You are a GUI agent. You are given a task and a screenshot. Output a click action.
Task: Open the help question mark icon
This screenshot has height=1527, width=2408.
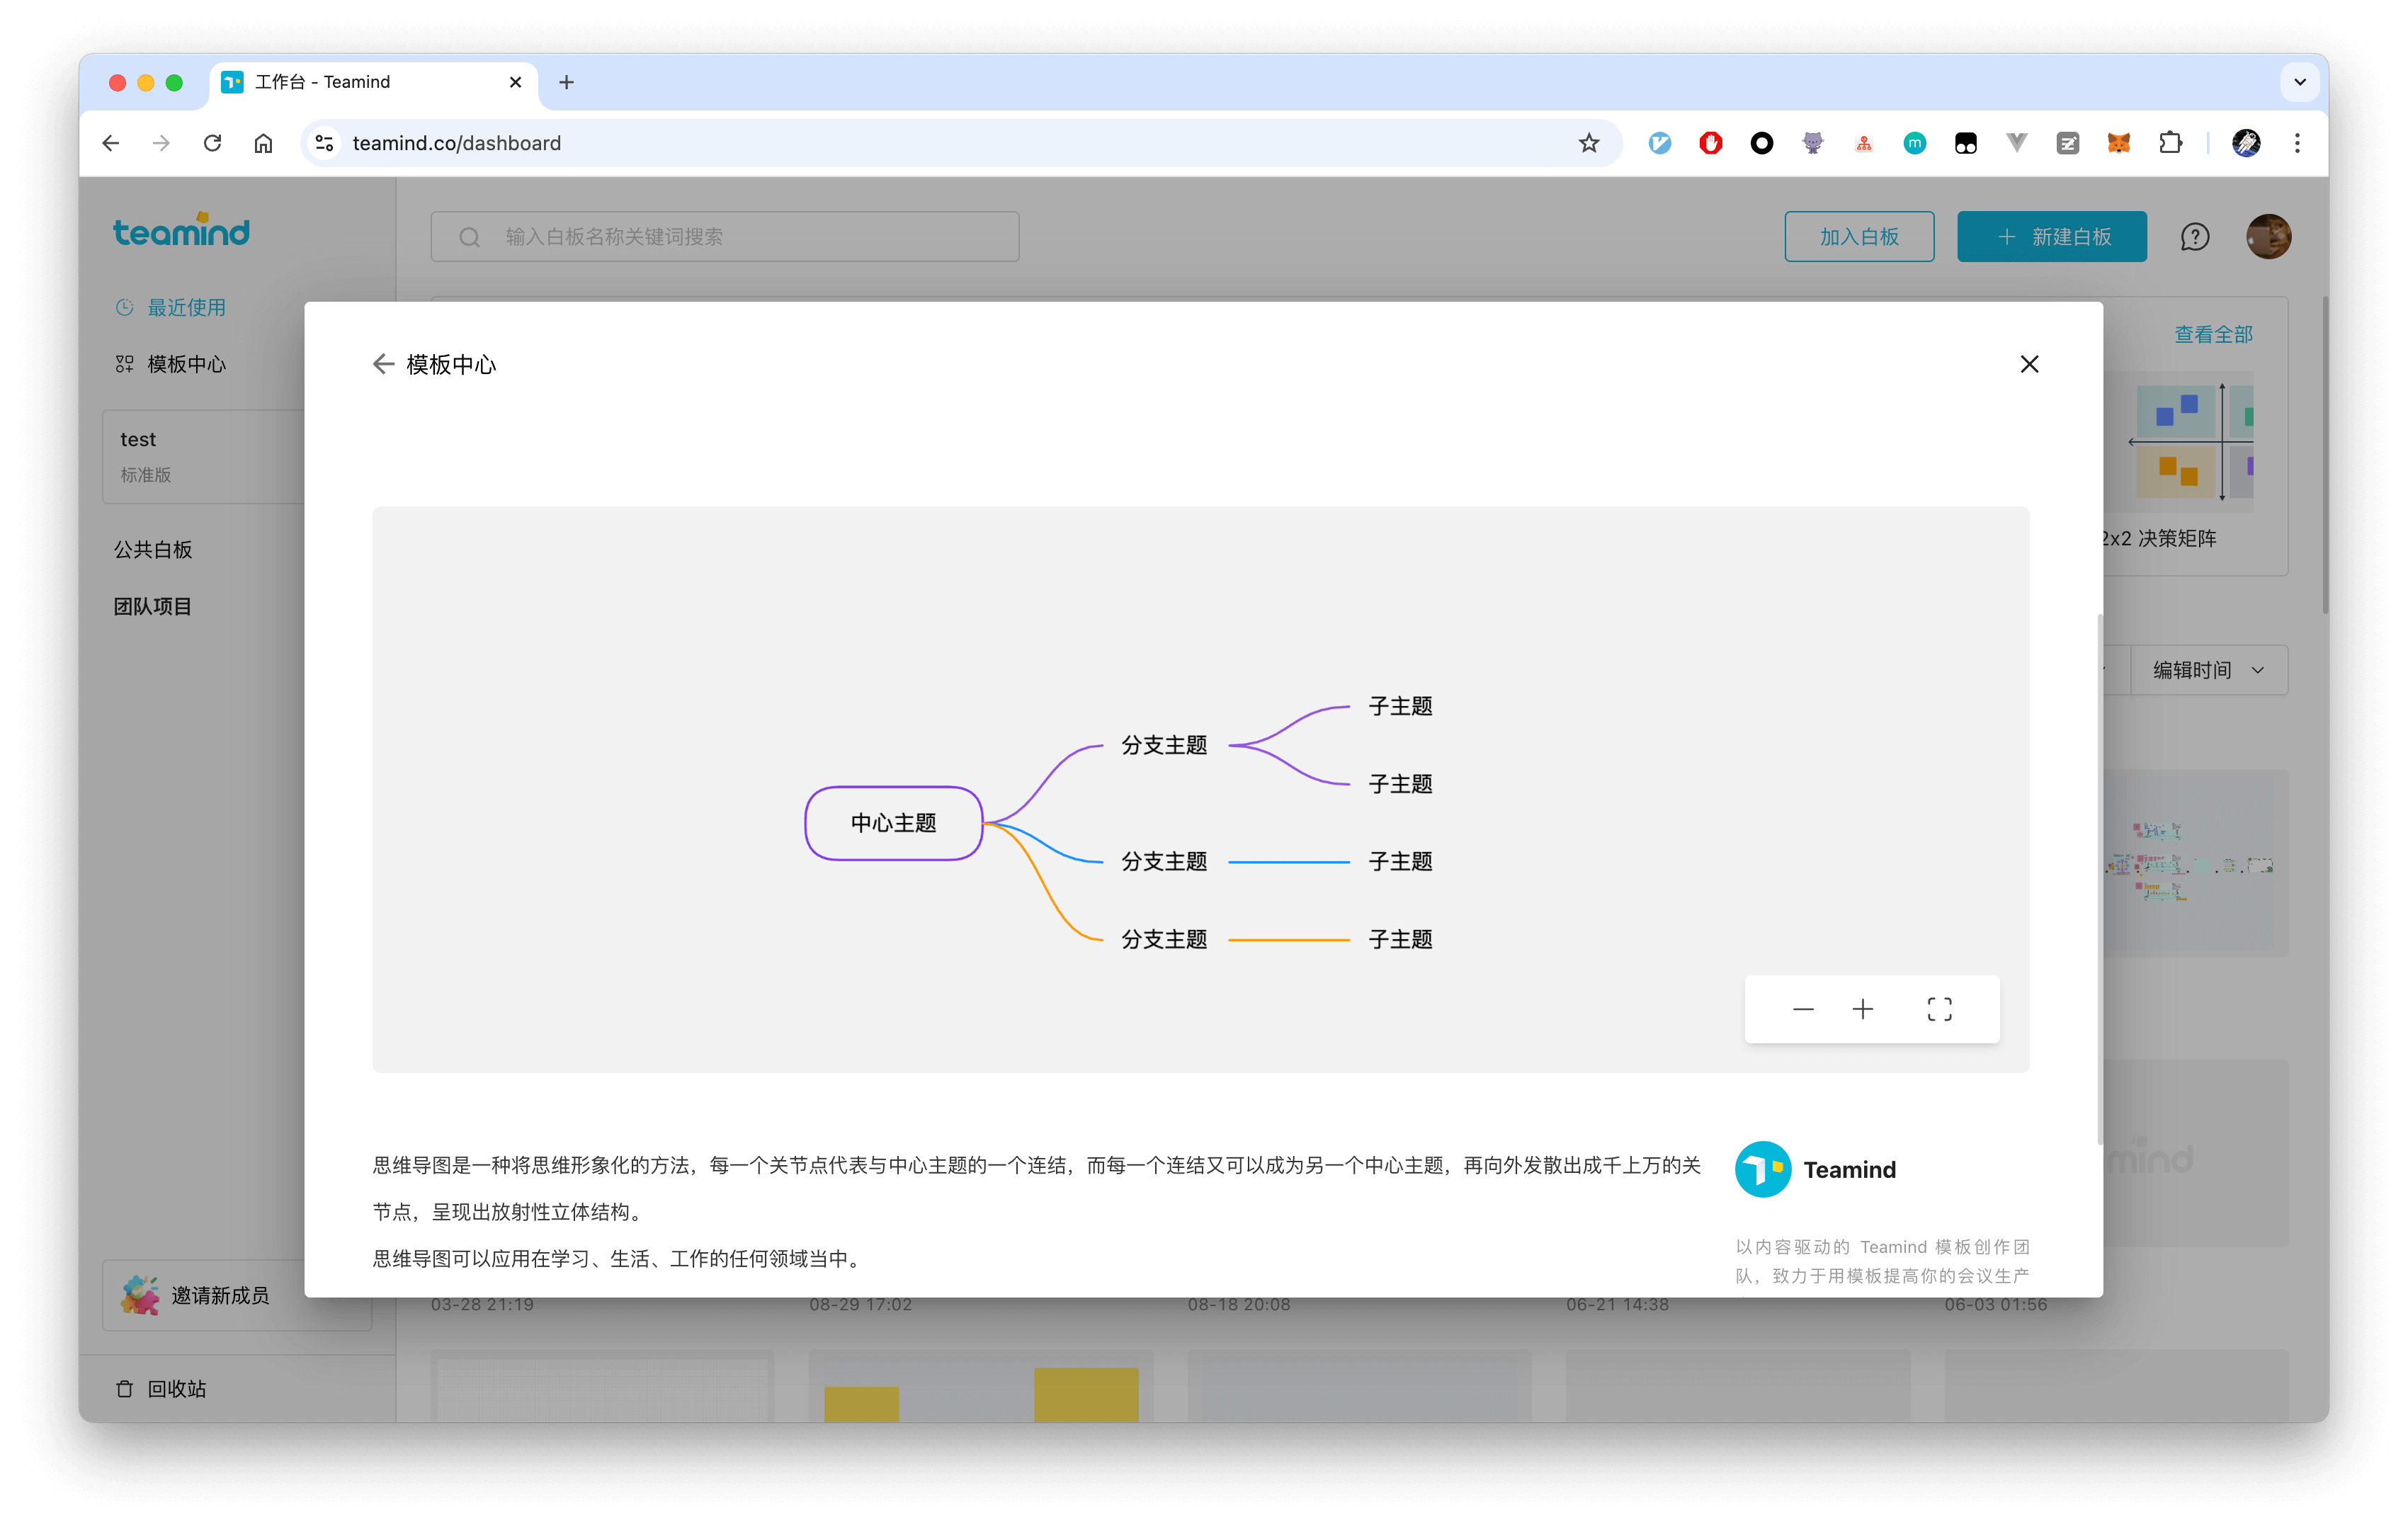2194,237
